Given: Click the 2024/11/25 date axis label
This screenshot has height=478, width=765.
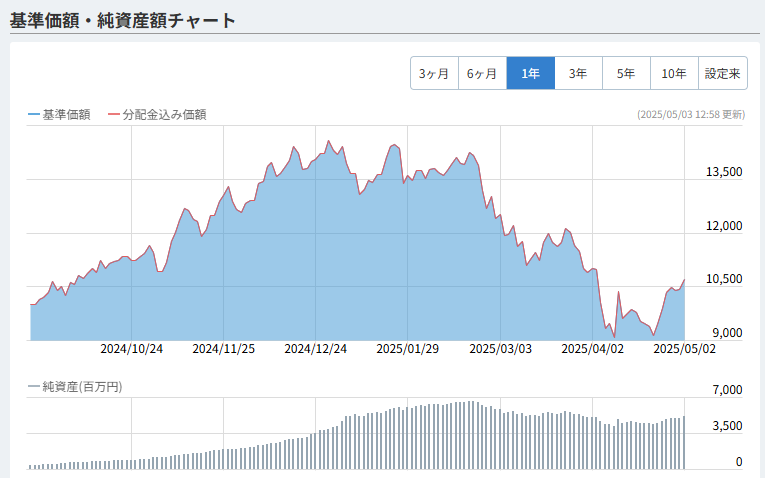Looking at the screenshot, I should [223, 349].
